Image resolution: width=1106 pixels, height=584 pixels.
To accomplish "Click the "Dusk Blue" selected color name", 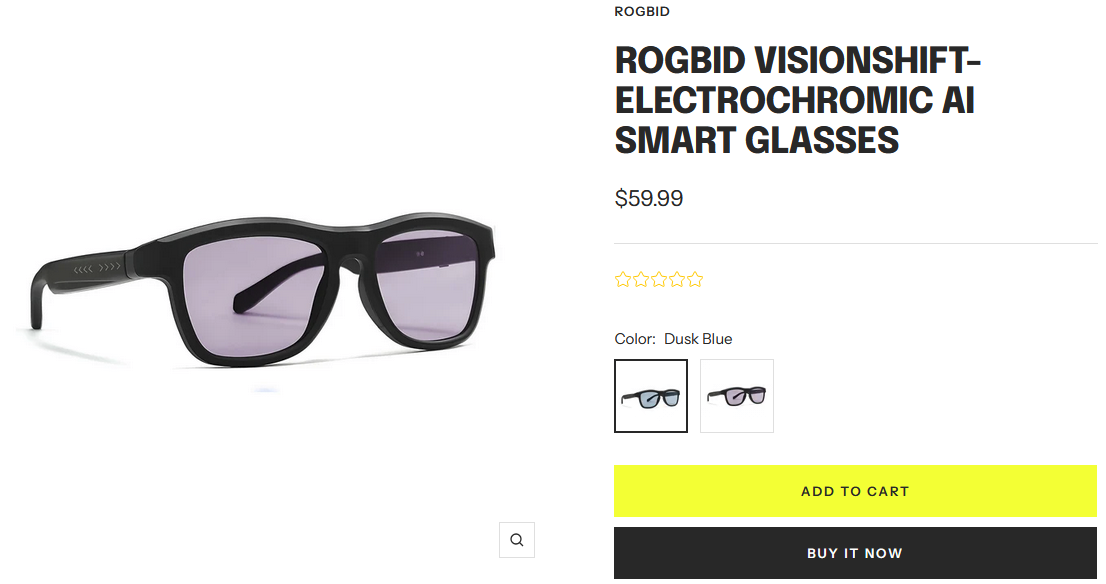I will pos(698,339).
